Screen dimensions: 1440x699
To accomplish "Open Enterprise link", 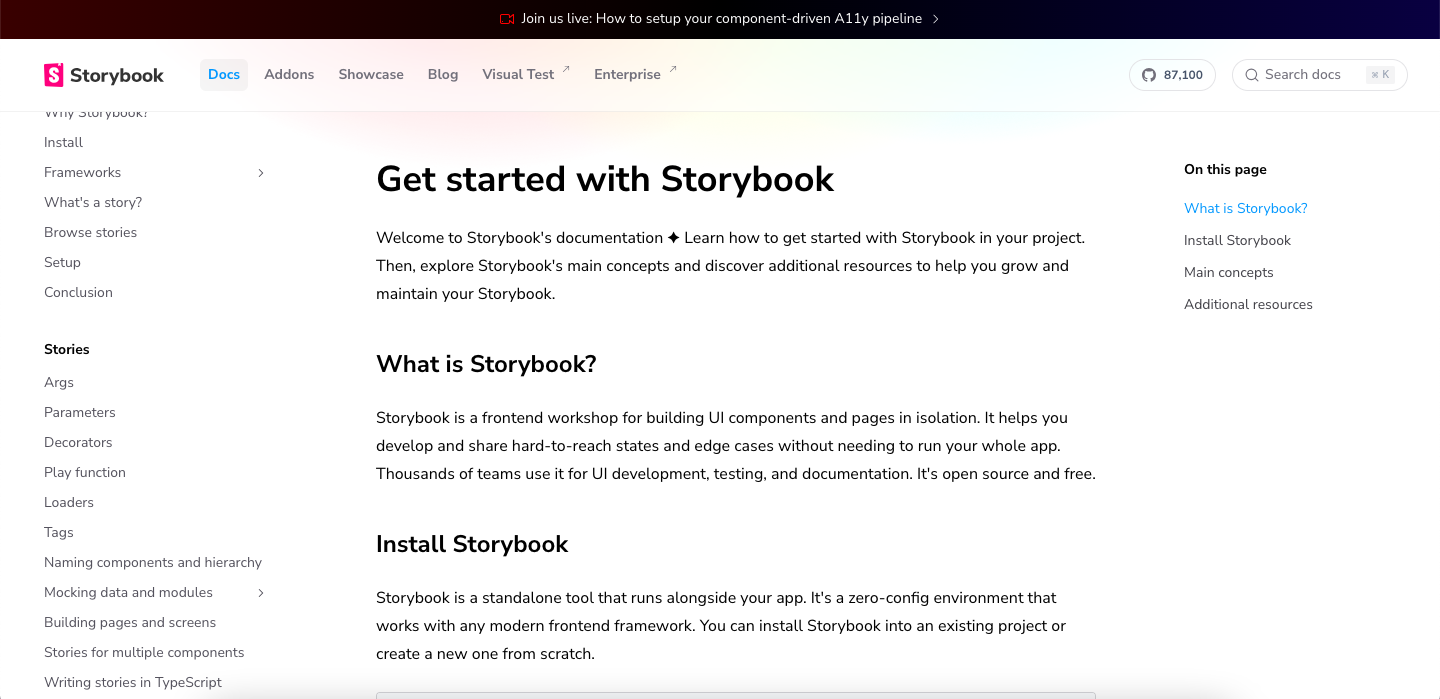I will click(627, 75).
